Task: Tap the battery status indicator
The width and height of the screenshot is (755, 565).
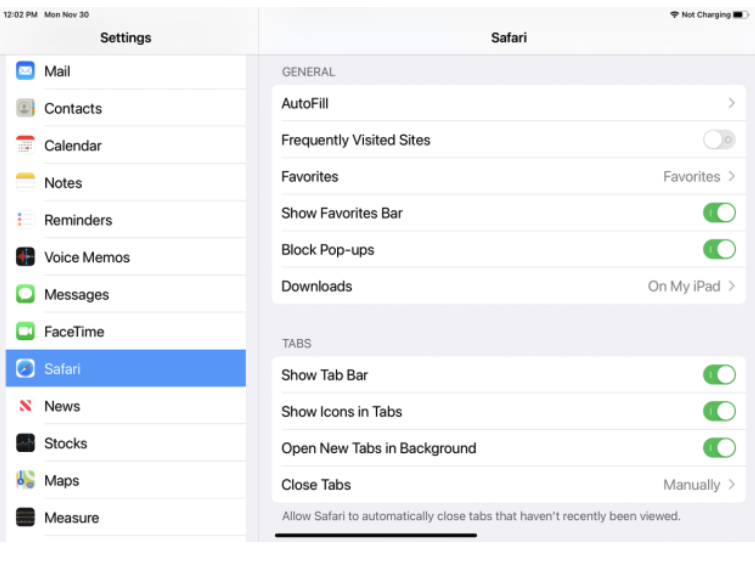Action: [741, 15]
